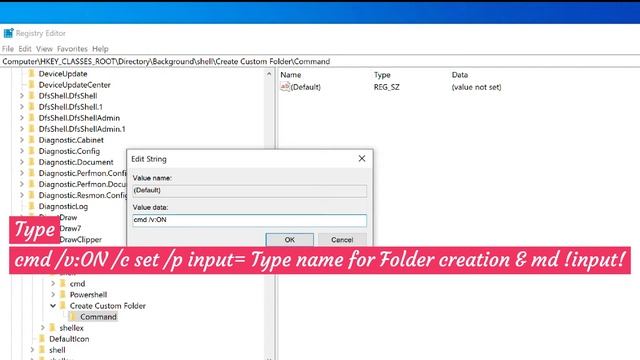
Task: Expand the shell key below DefaultIcon
Action: [x=32, y=350]
